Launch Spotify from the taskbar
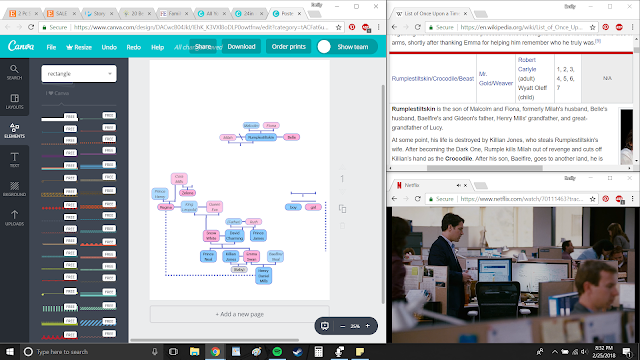Viewport: 640px width, 360px height. (277, 351)
